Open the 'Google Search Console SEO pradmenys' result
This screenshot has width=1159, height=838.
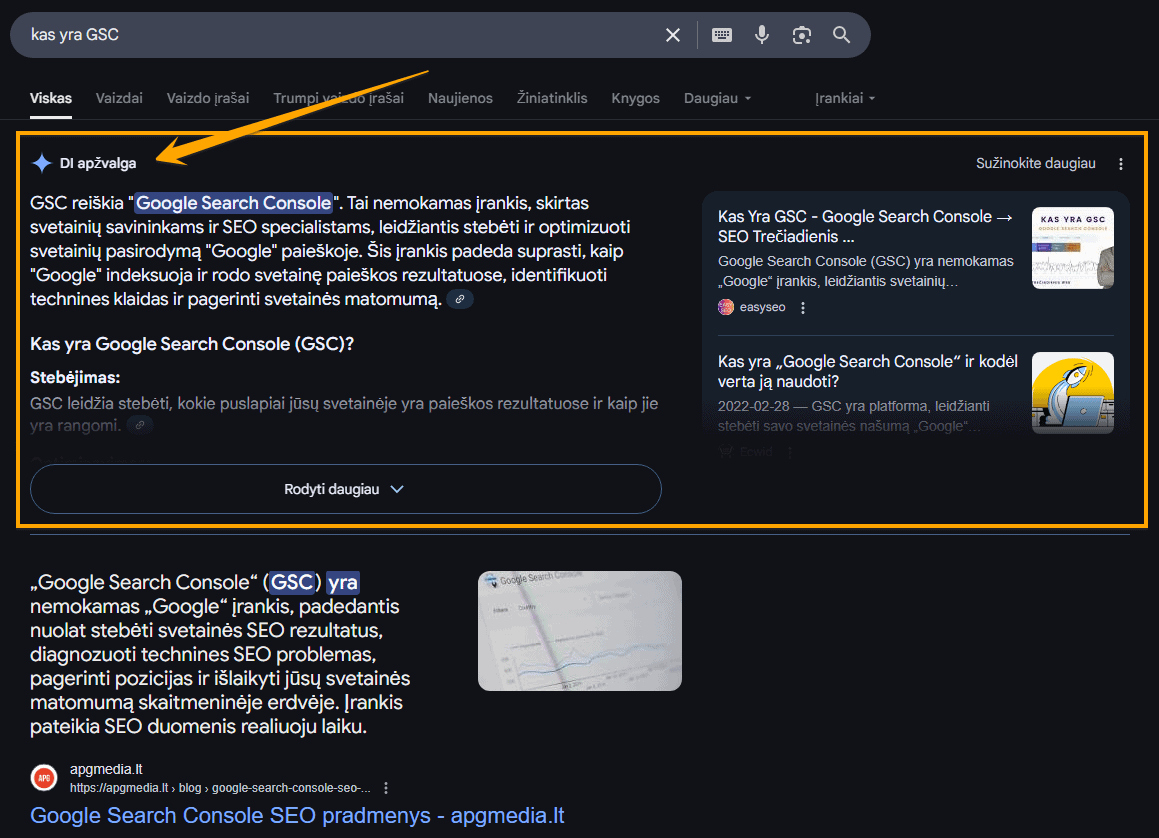297,815
